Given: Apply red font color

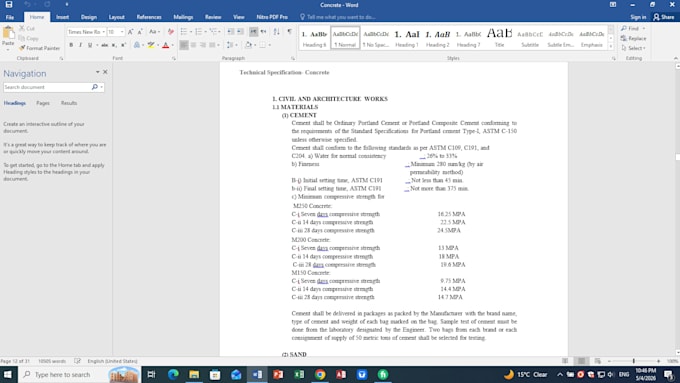Looking at the screenshot, I should (165, 45).
